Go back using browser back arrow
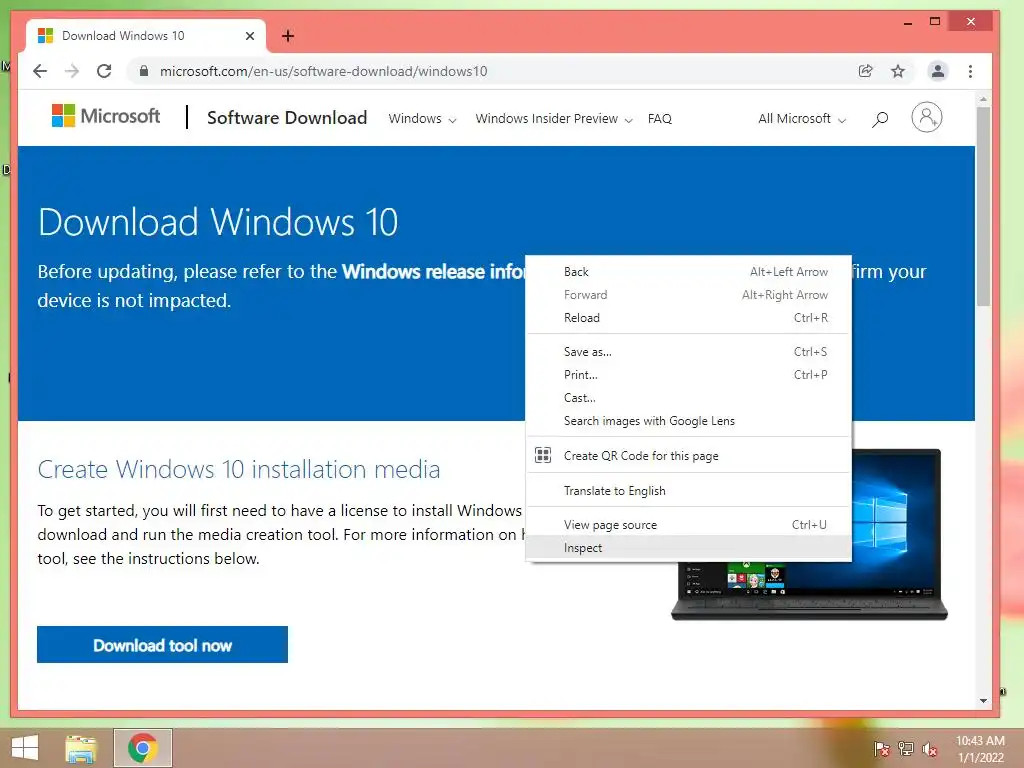Viewport: 1024px width, 768px height. (x=40, y=71)
